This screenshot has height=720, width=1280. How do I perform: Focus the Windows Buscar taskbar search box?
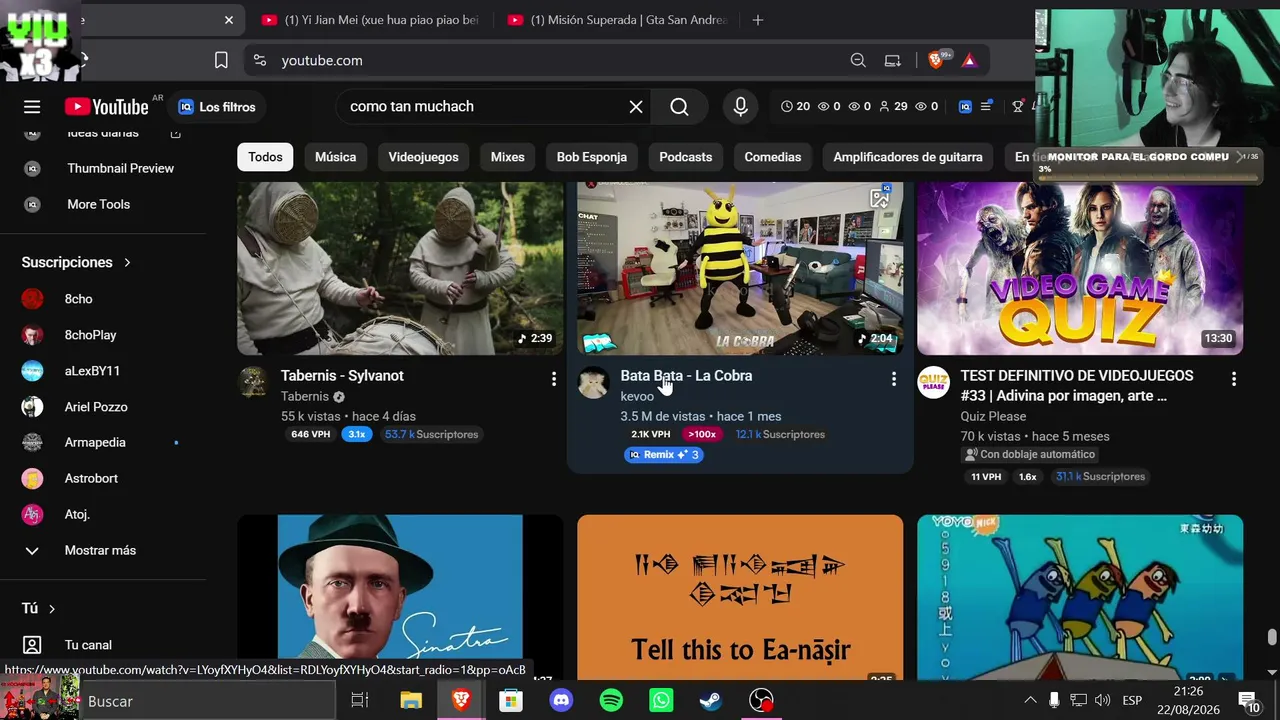coord(208,701)
